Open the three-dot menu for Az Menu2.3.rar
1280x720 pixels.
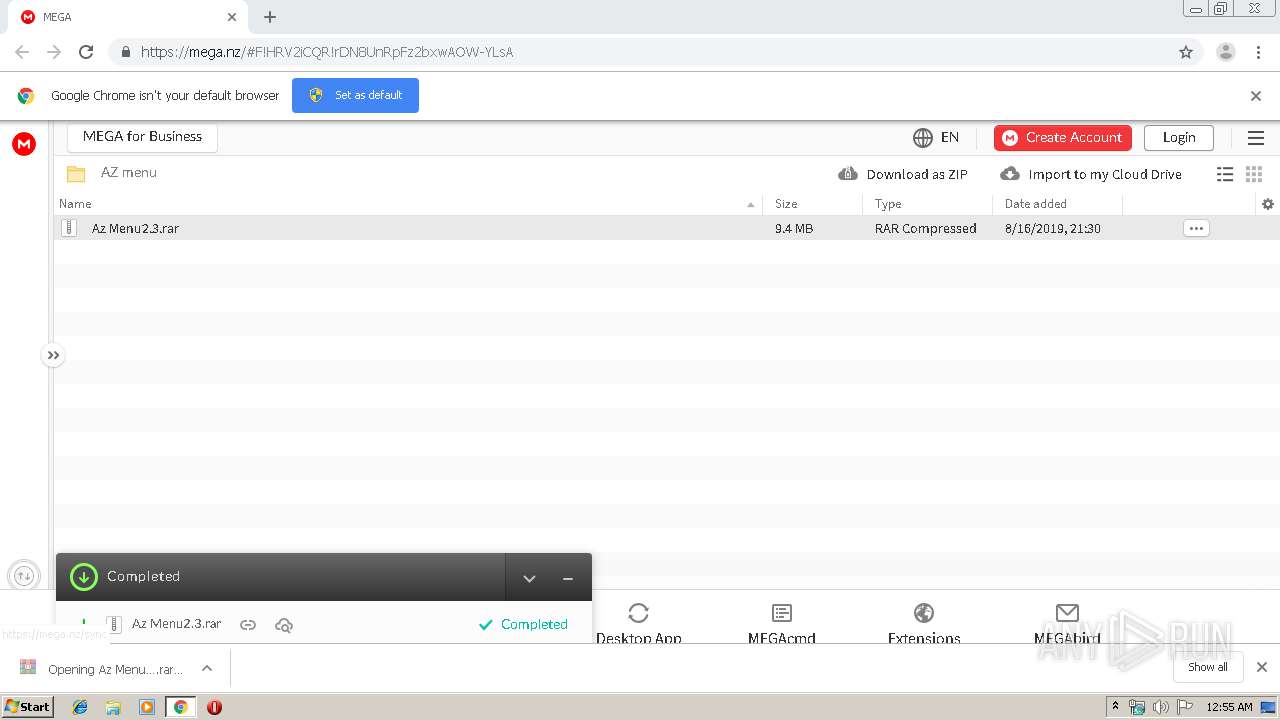1196,228
